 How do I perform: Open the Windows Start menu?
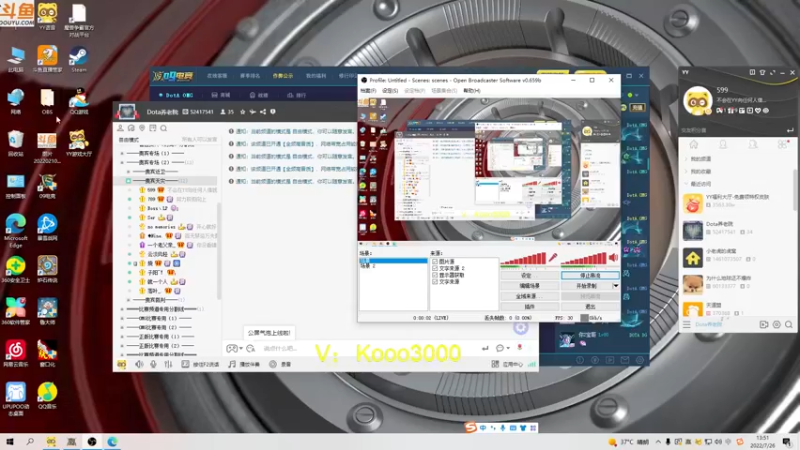coord(10,442)
